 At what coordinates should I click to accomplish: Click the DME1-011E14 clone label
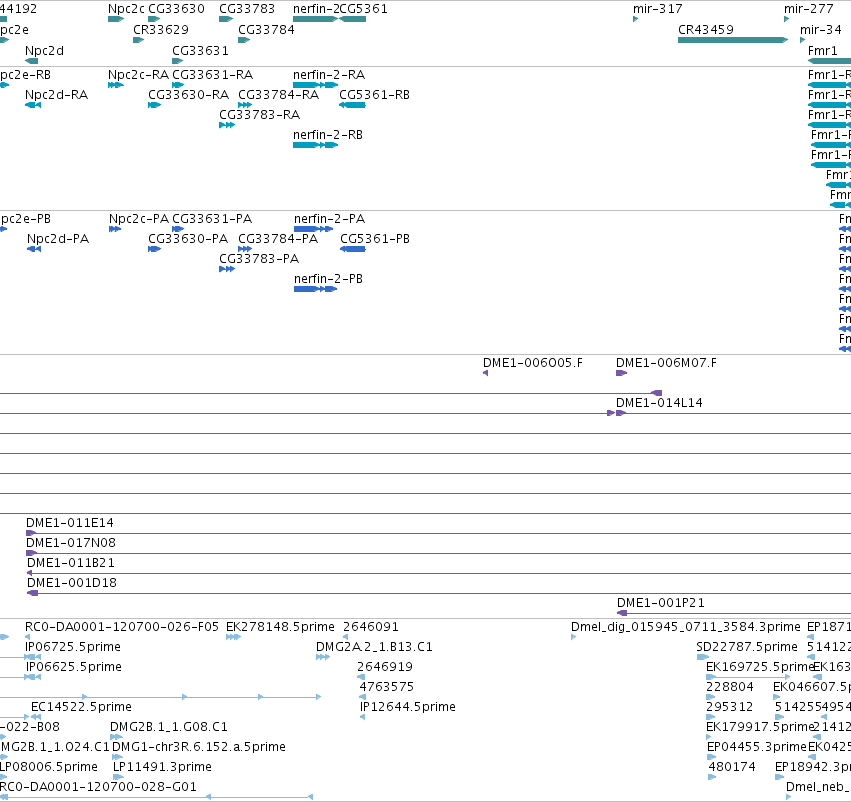click(x=70, y=523)
